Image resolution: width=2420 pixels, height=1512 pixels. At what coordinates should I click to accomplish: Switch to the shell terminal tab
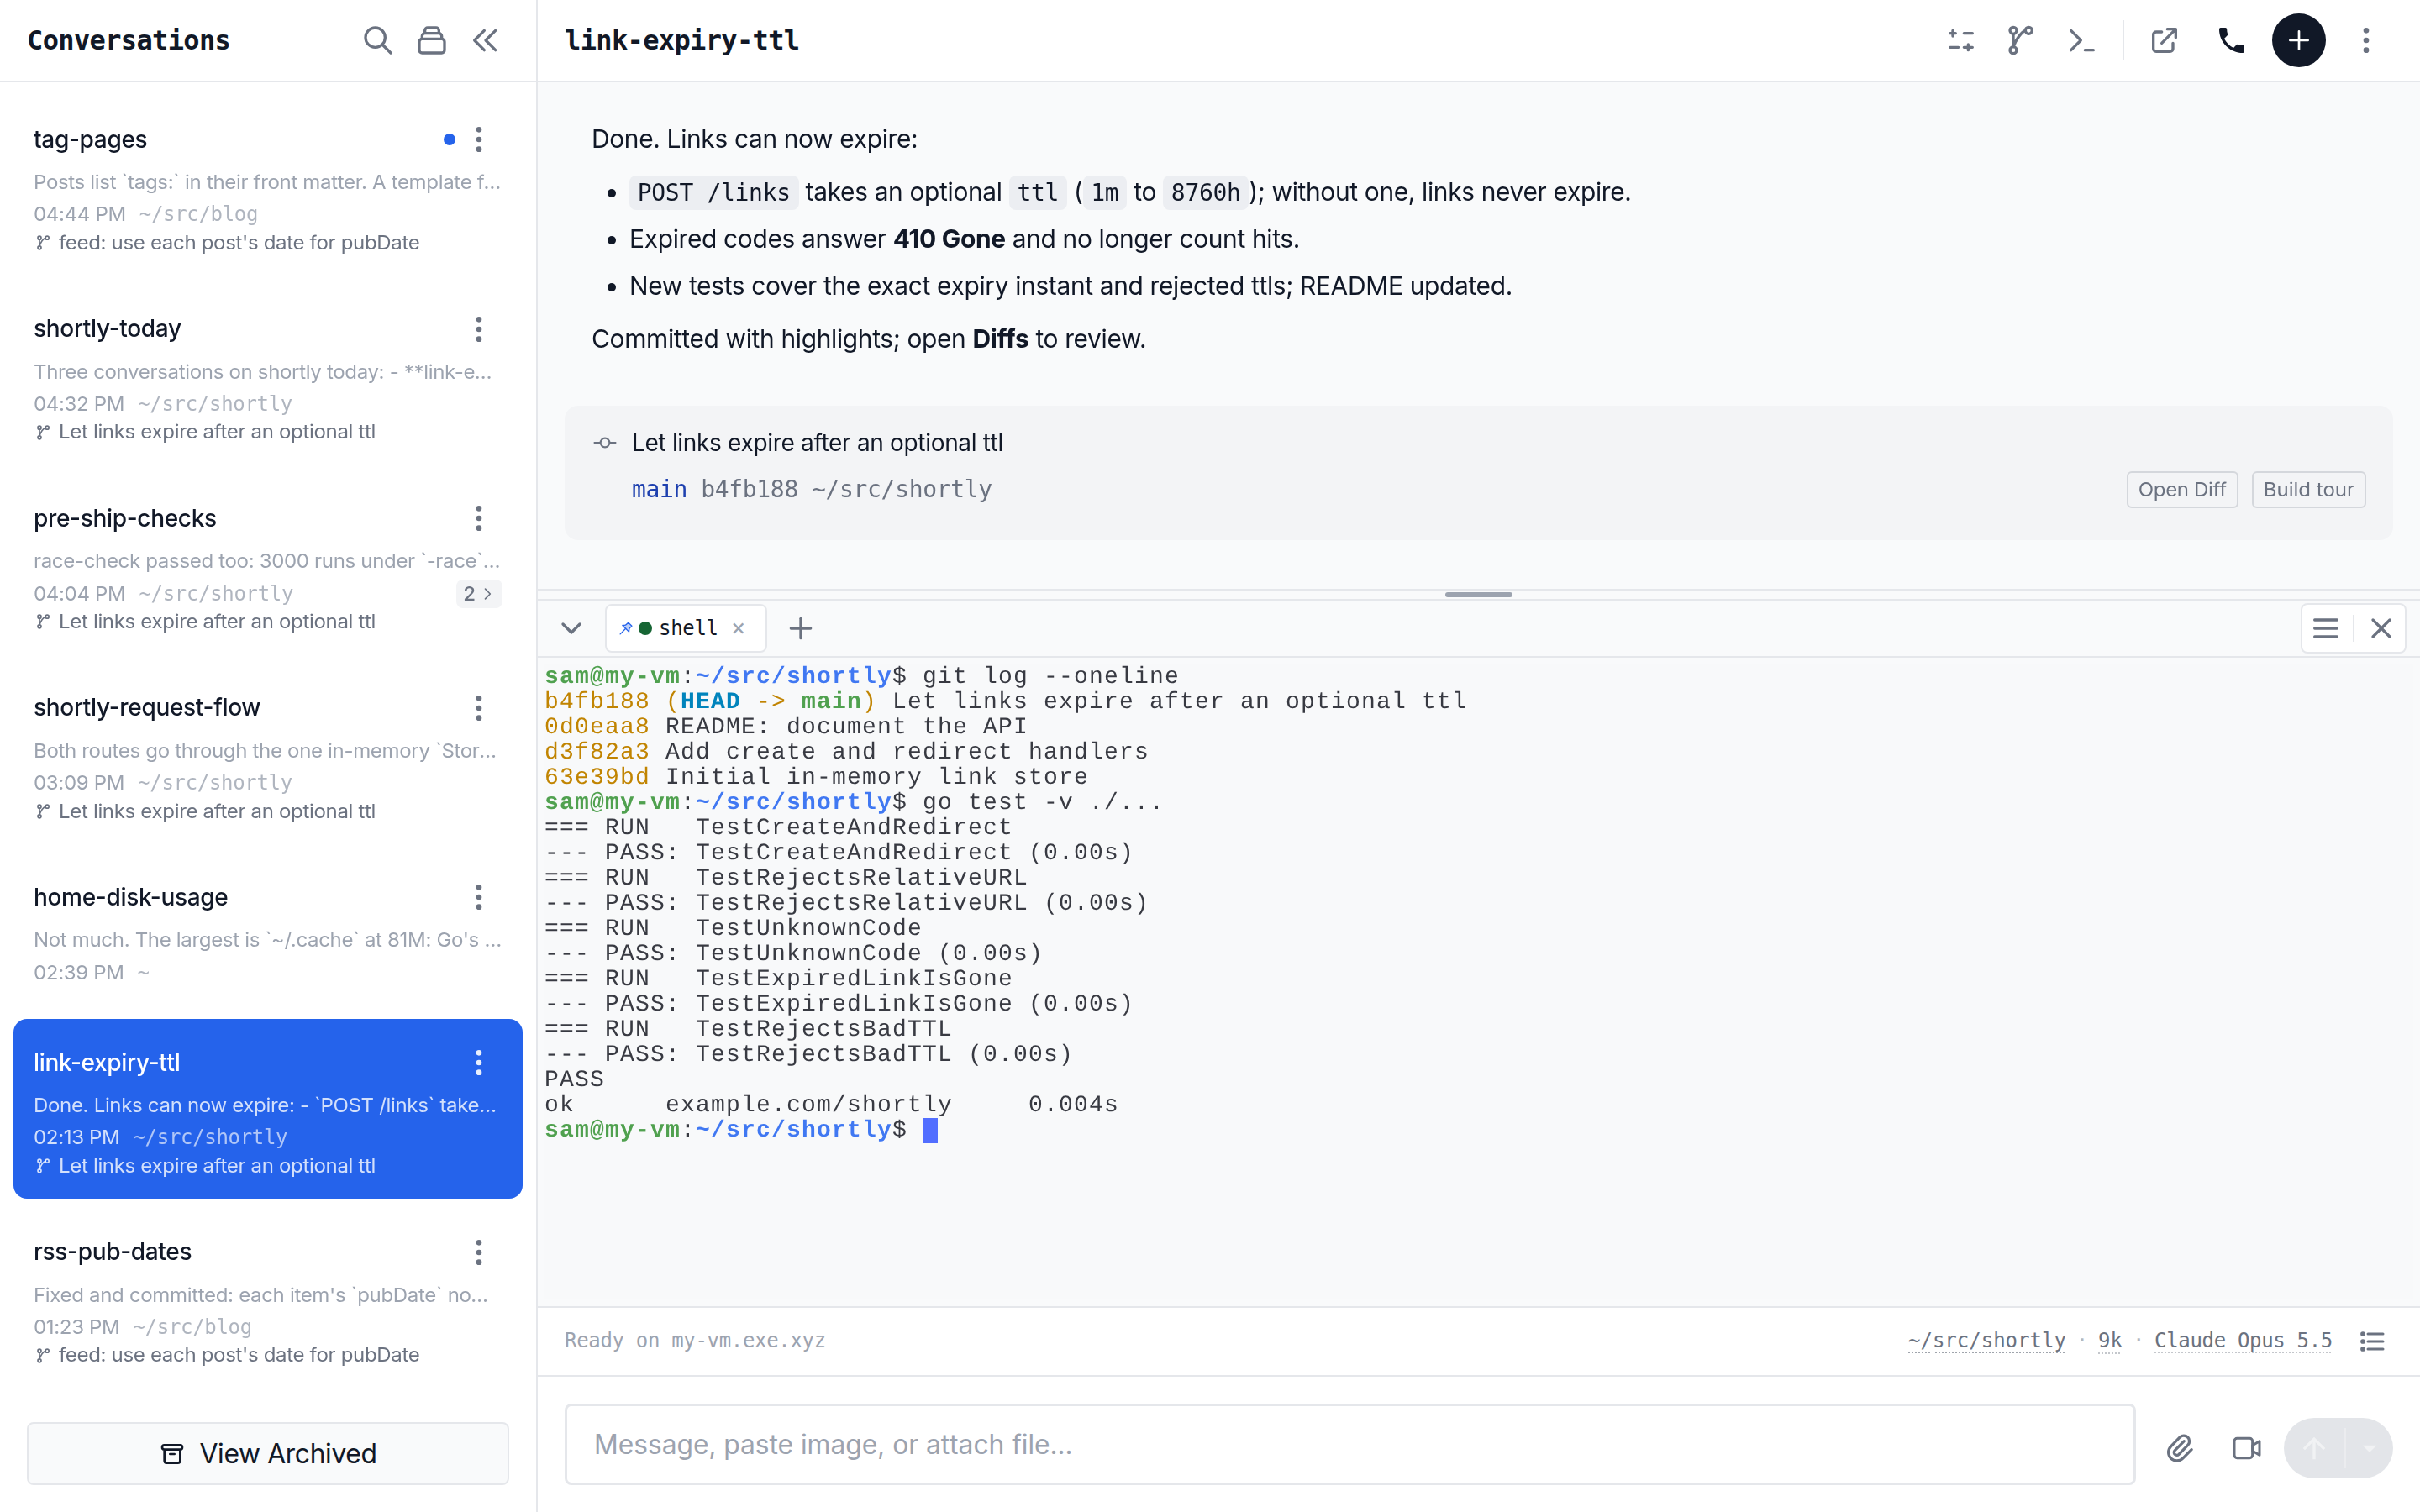(x=686, y=628)
